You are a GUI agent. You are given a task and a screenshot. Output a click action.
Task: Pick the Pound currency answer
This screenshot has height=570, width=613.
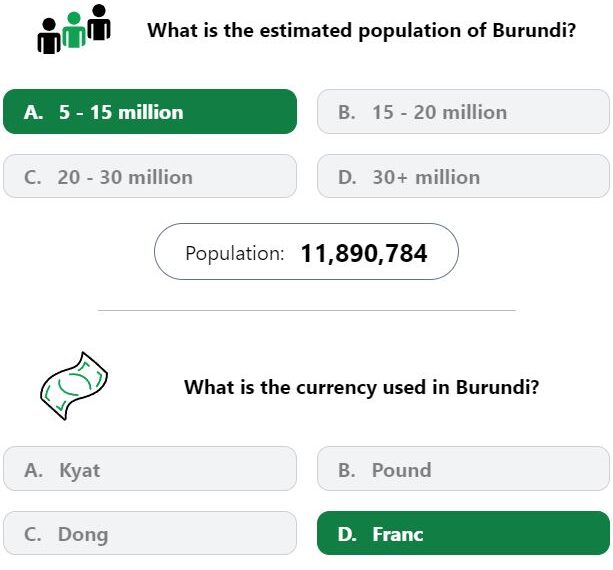pos(463,469)
